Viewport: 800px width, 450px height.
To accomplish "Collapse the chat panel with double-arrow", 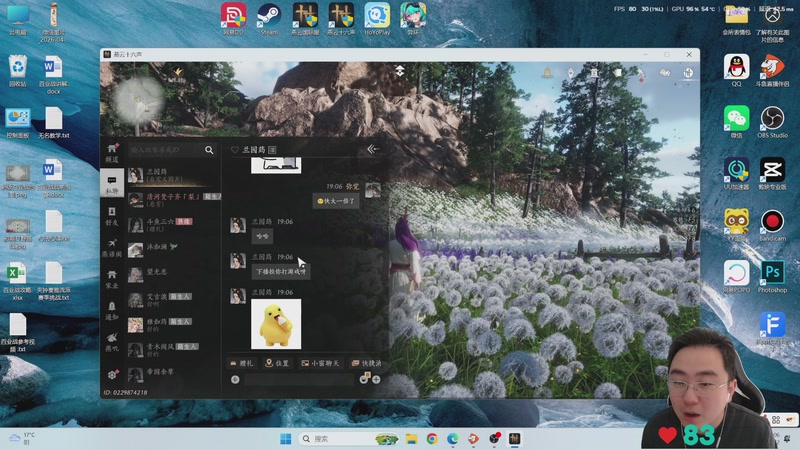I will coord(373,149).
